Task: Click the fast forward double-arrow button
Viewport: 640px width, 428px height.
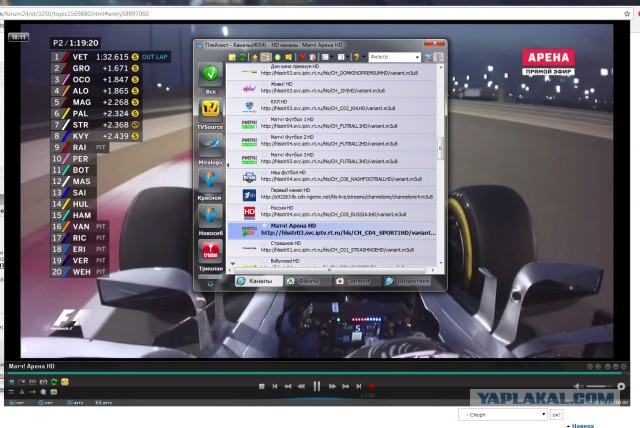Action: pyautogui.click(x=332, y=386)
